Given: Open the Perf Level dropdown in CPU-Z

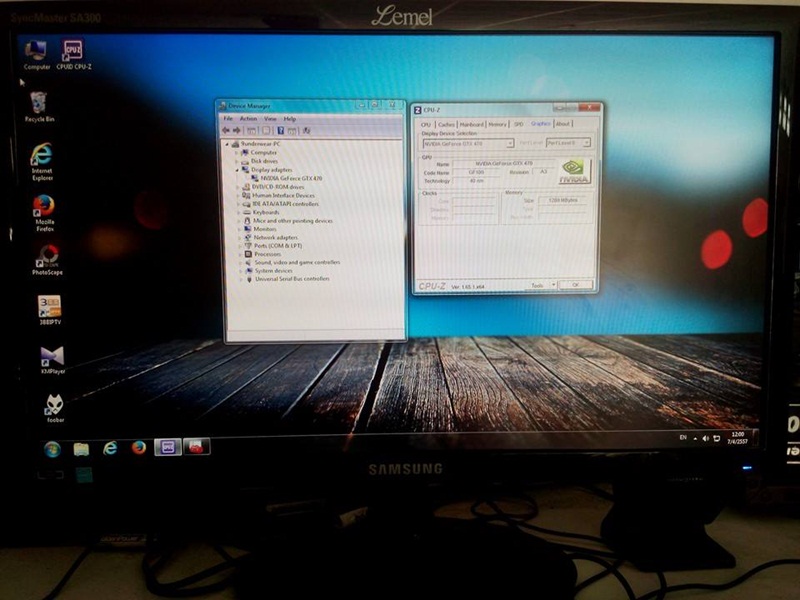Looking at the screenshot, I should 568,143.
